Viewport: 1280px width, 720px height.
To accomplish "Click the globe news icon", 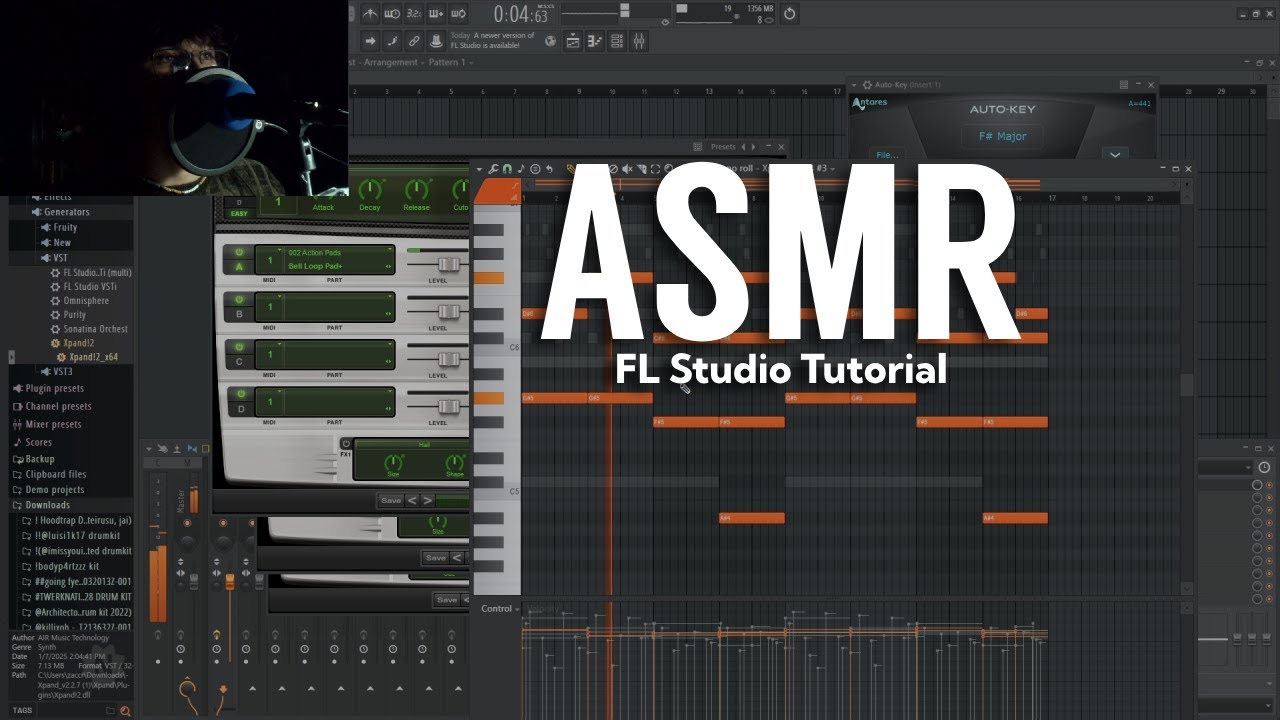I will tap(551, 41).
